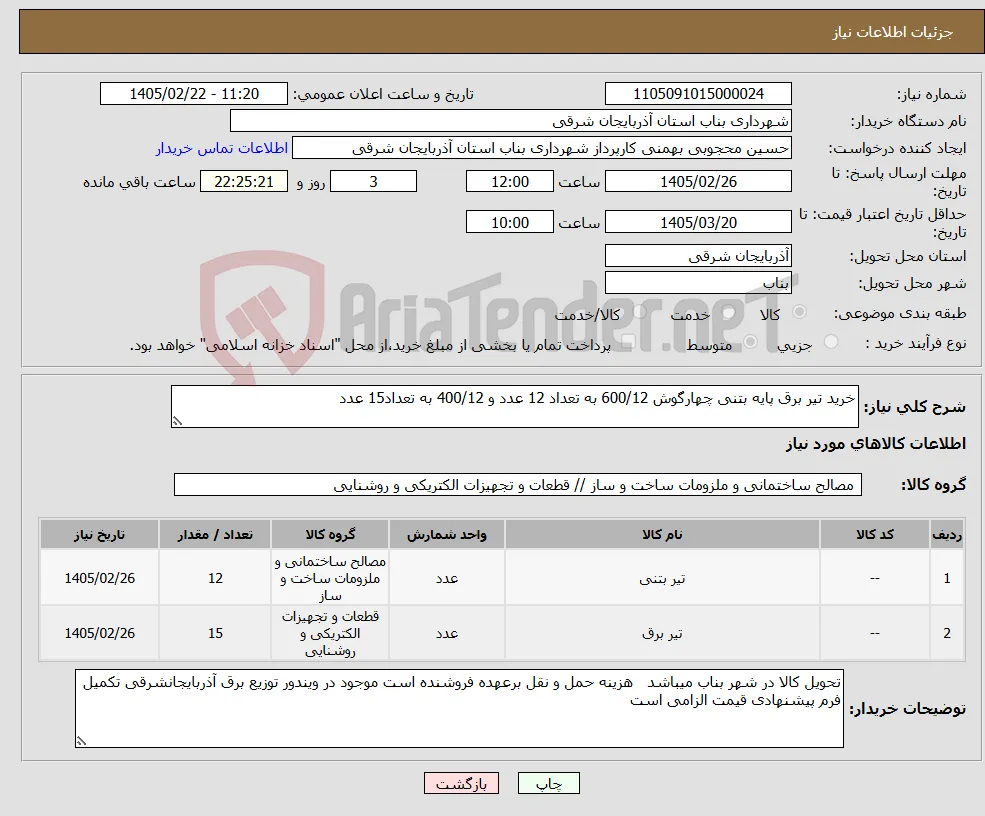The width and height of the screenshot is (985, 816).
Task: Click the price validity date 1405/03/20 field
Action: click(x=698, y=222)
